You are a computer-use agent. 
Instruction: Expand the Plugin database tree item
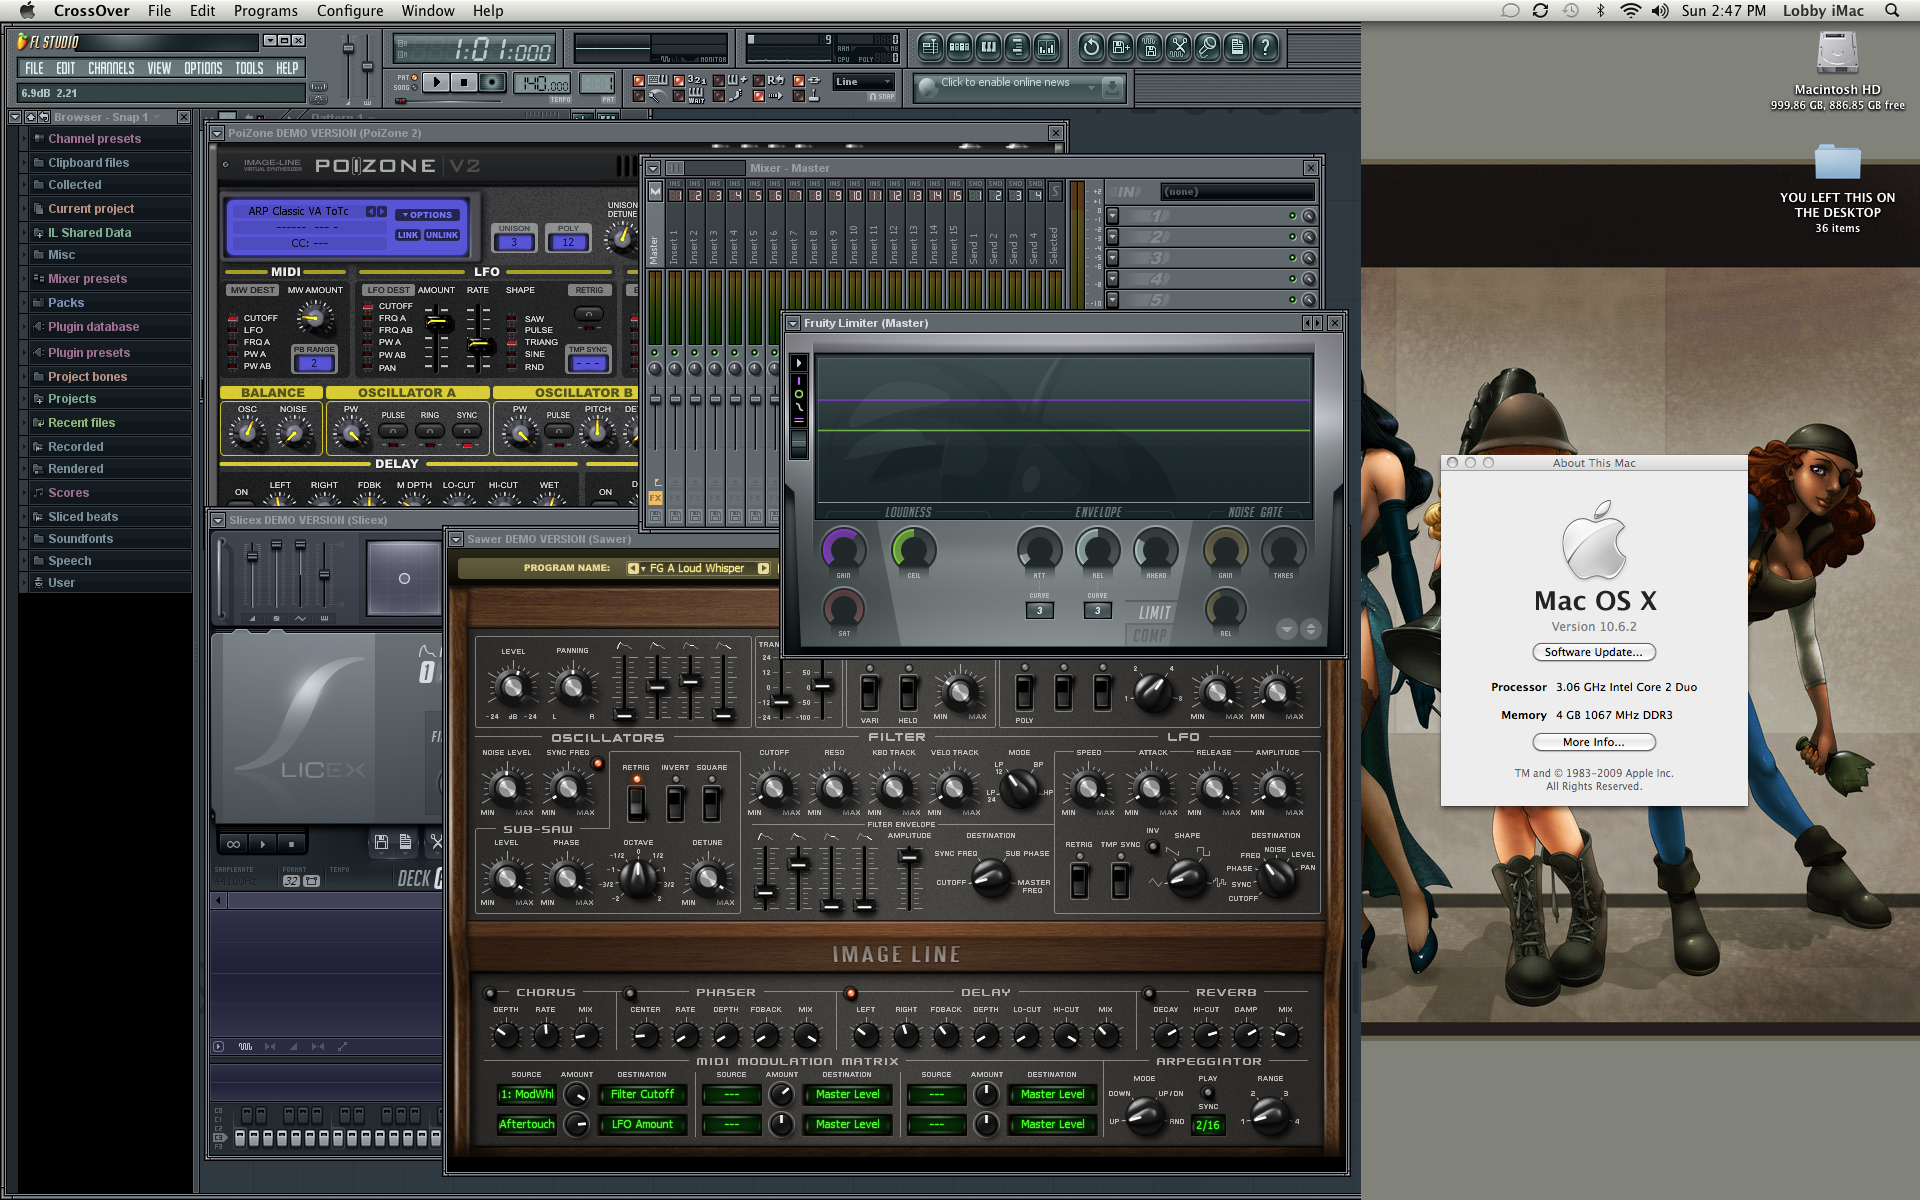(23, 324)
